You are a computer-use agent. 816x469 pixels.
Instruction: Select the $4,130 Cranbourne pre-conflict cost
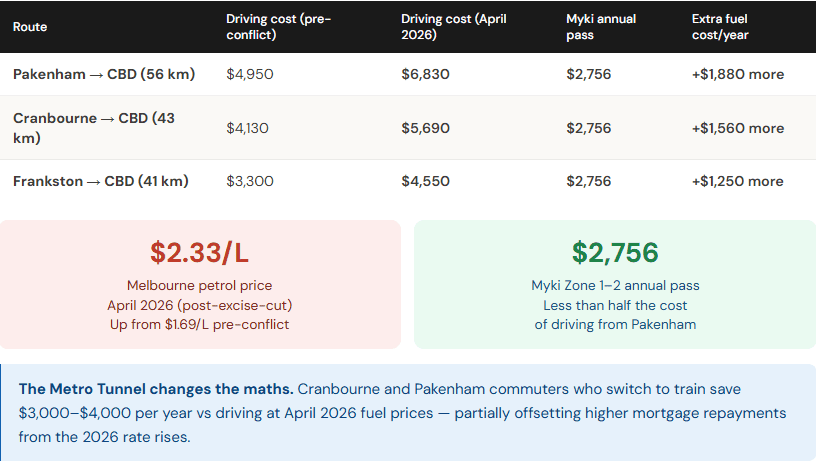pos(248,128)
